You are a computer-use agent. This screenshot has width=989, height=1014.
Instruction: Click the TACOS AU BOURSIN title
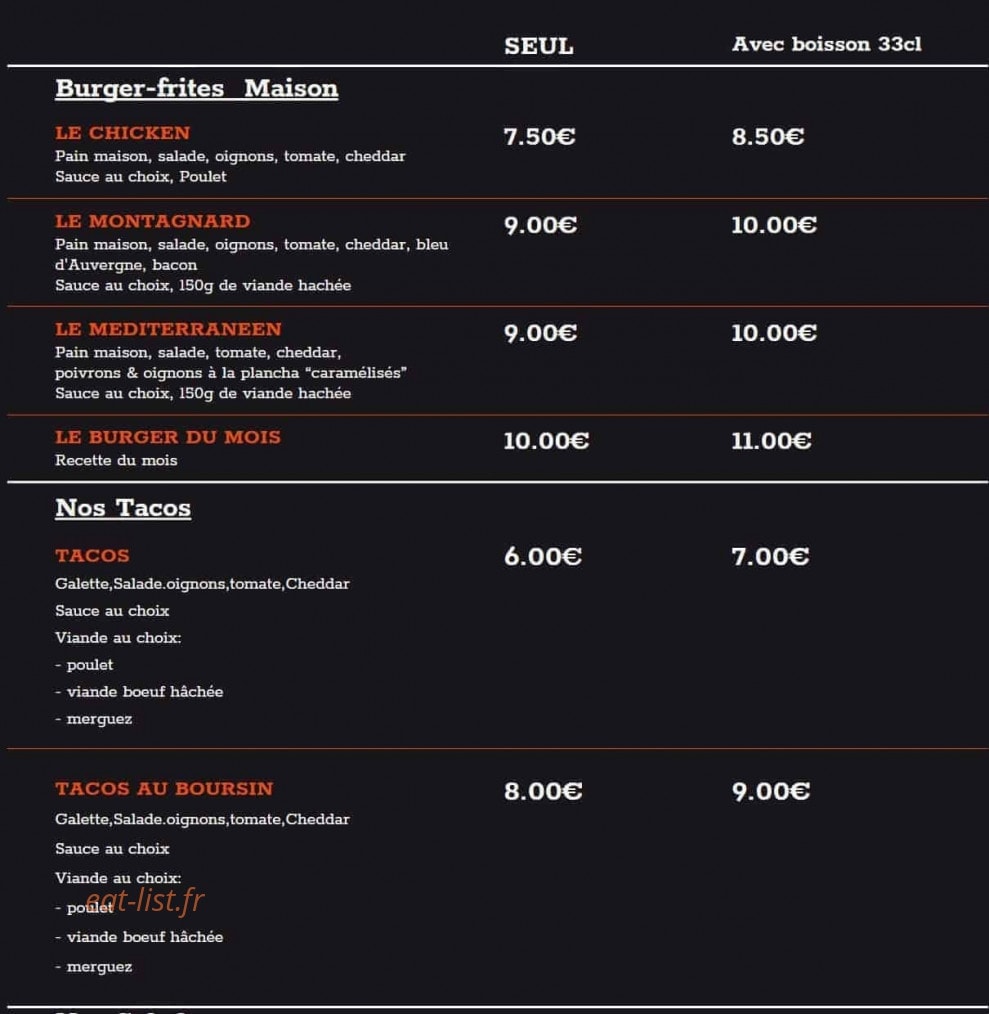[x=164, y=789]
